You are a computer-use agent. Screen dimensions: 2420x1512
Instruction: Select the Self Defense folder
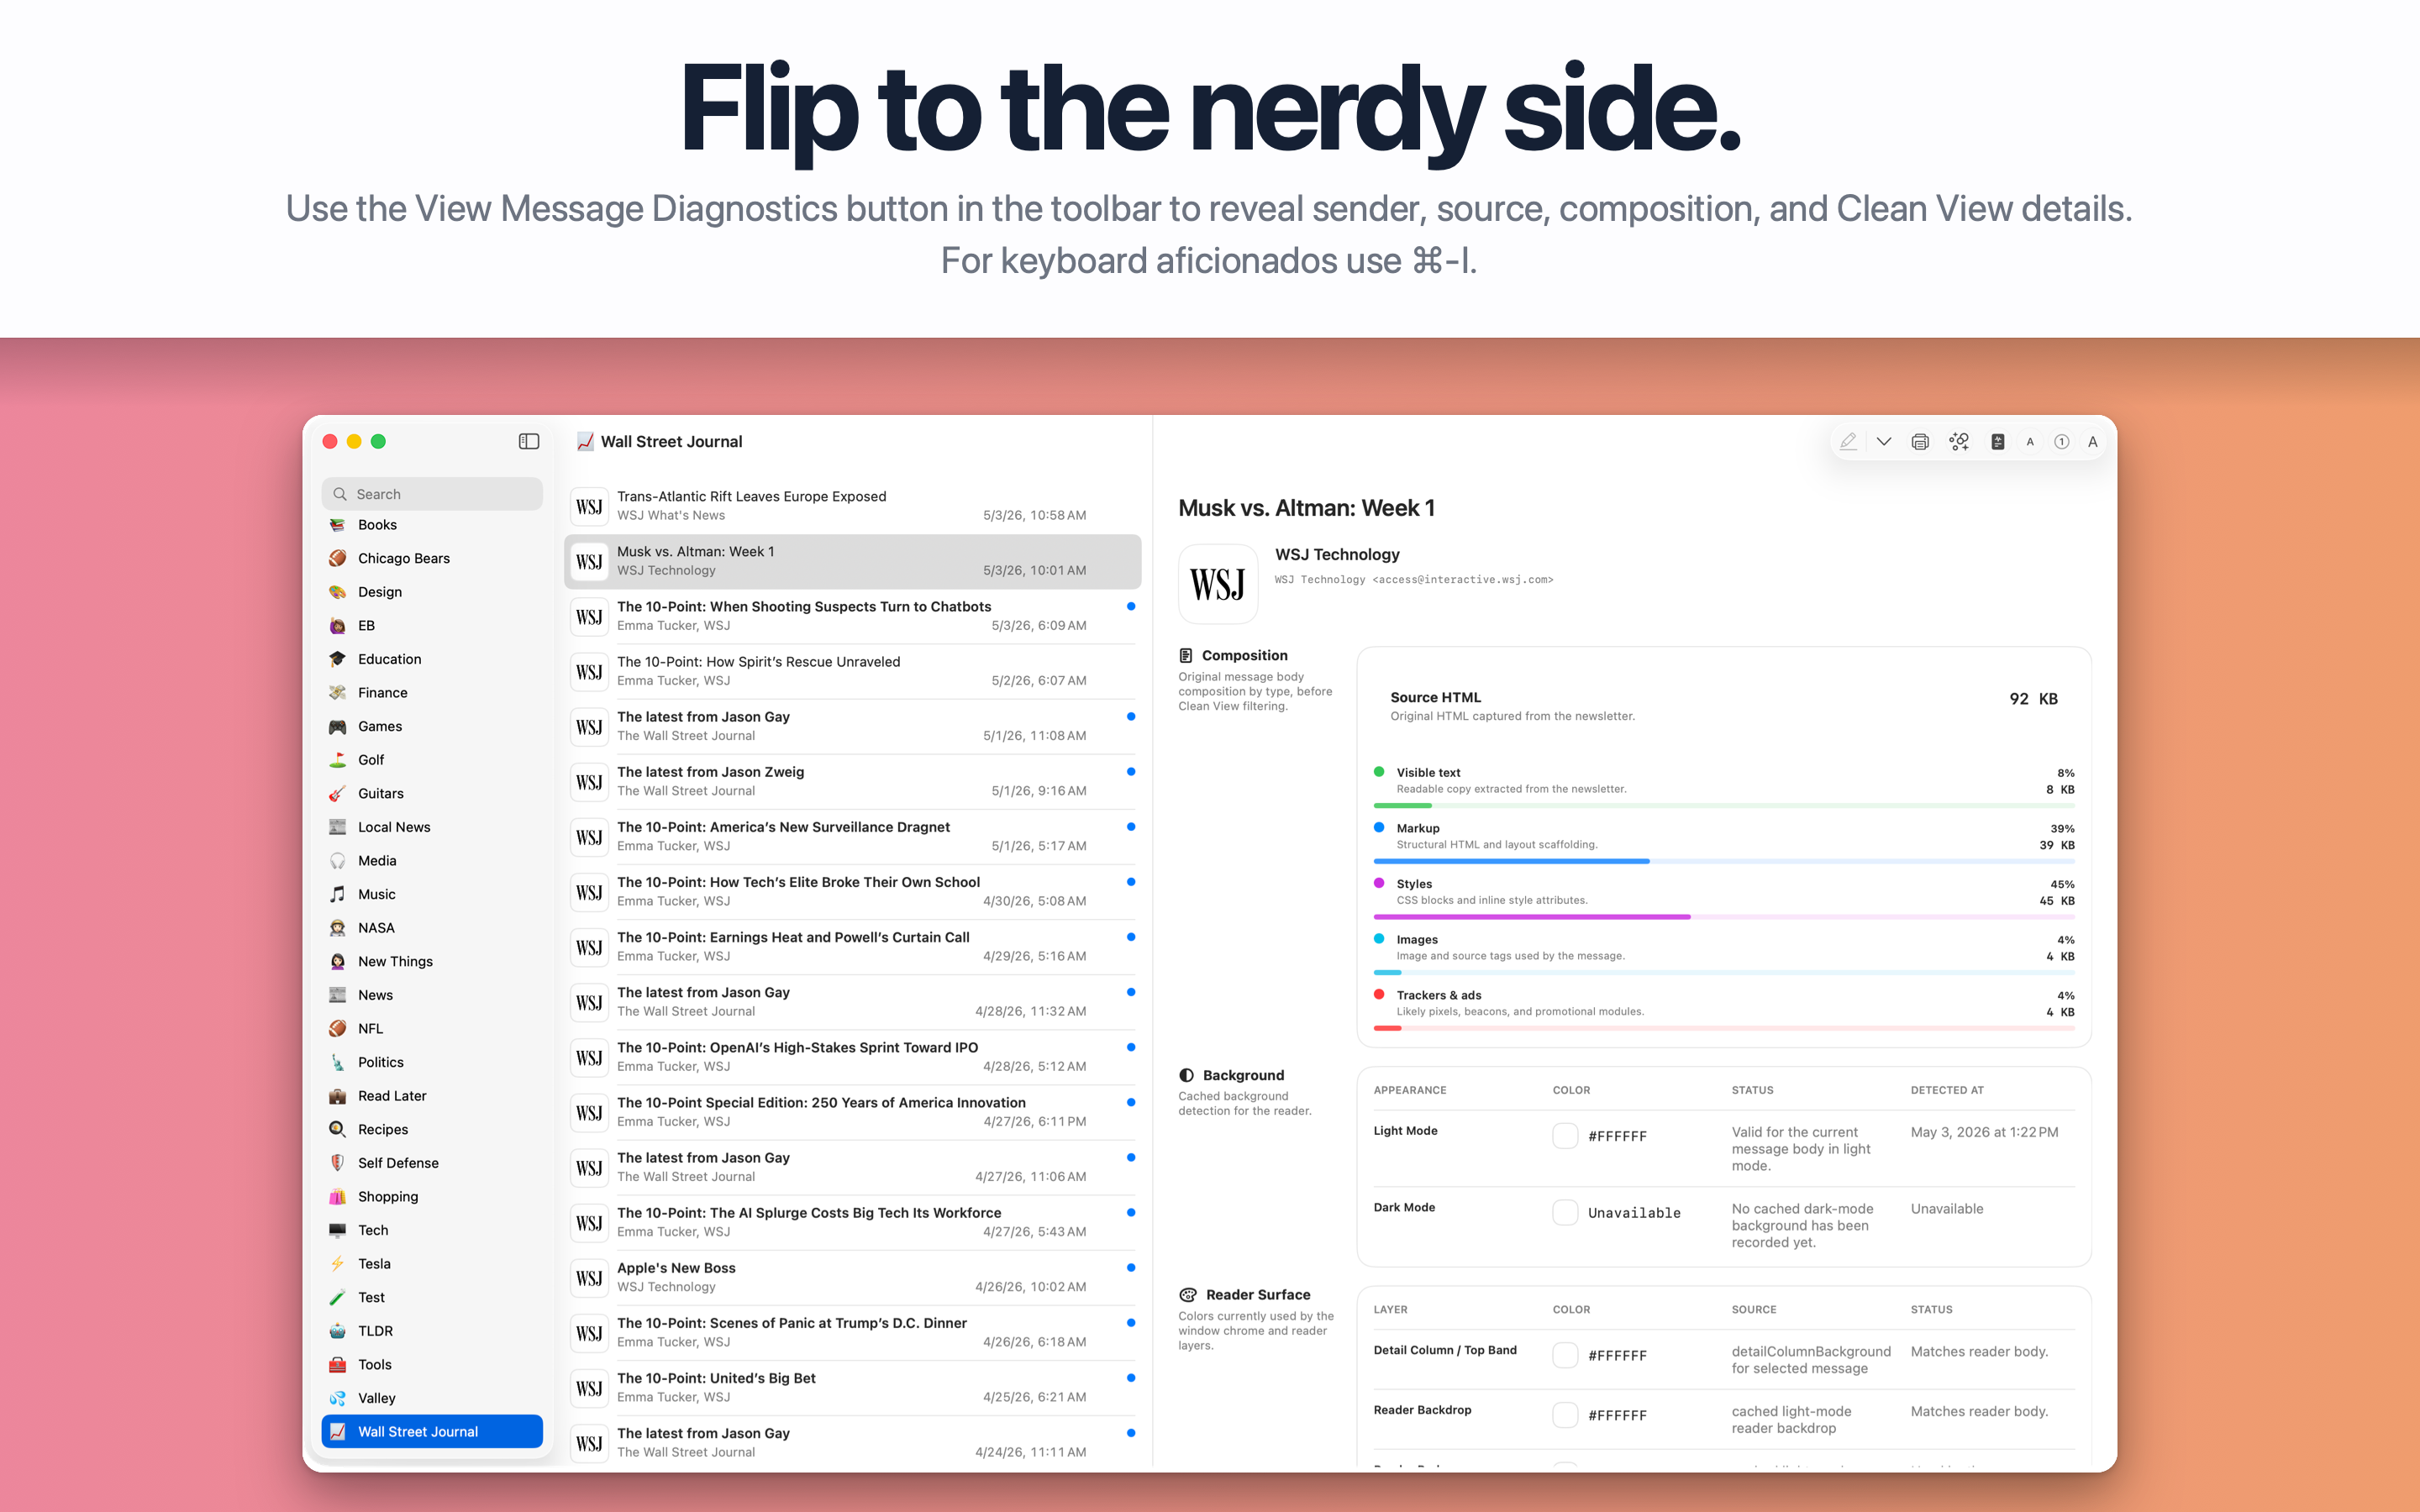432,1163
